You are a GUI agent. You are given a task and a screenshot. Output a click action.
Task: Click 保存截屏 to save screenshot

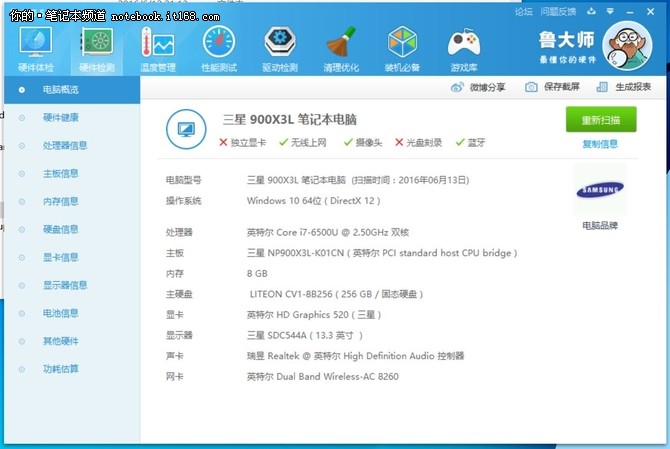(552, 88)
